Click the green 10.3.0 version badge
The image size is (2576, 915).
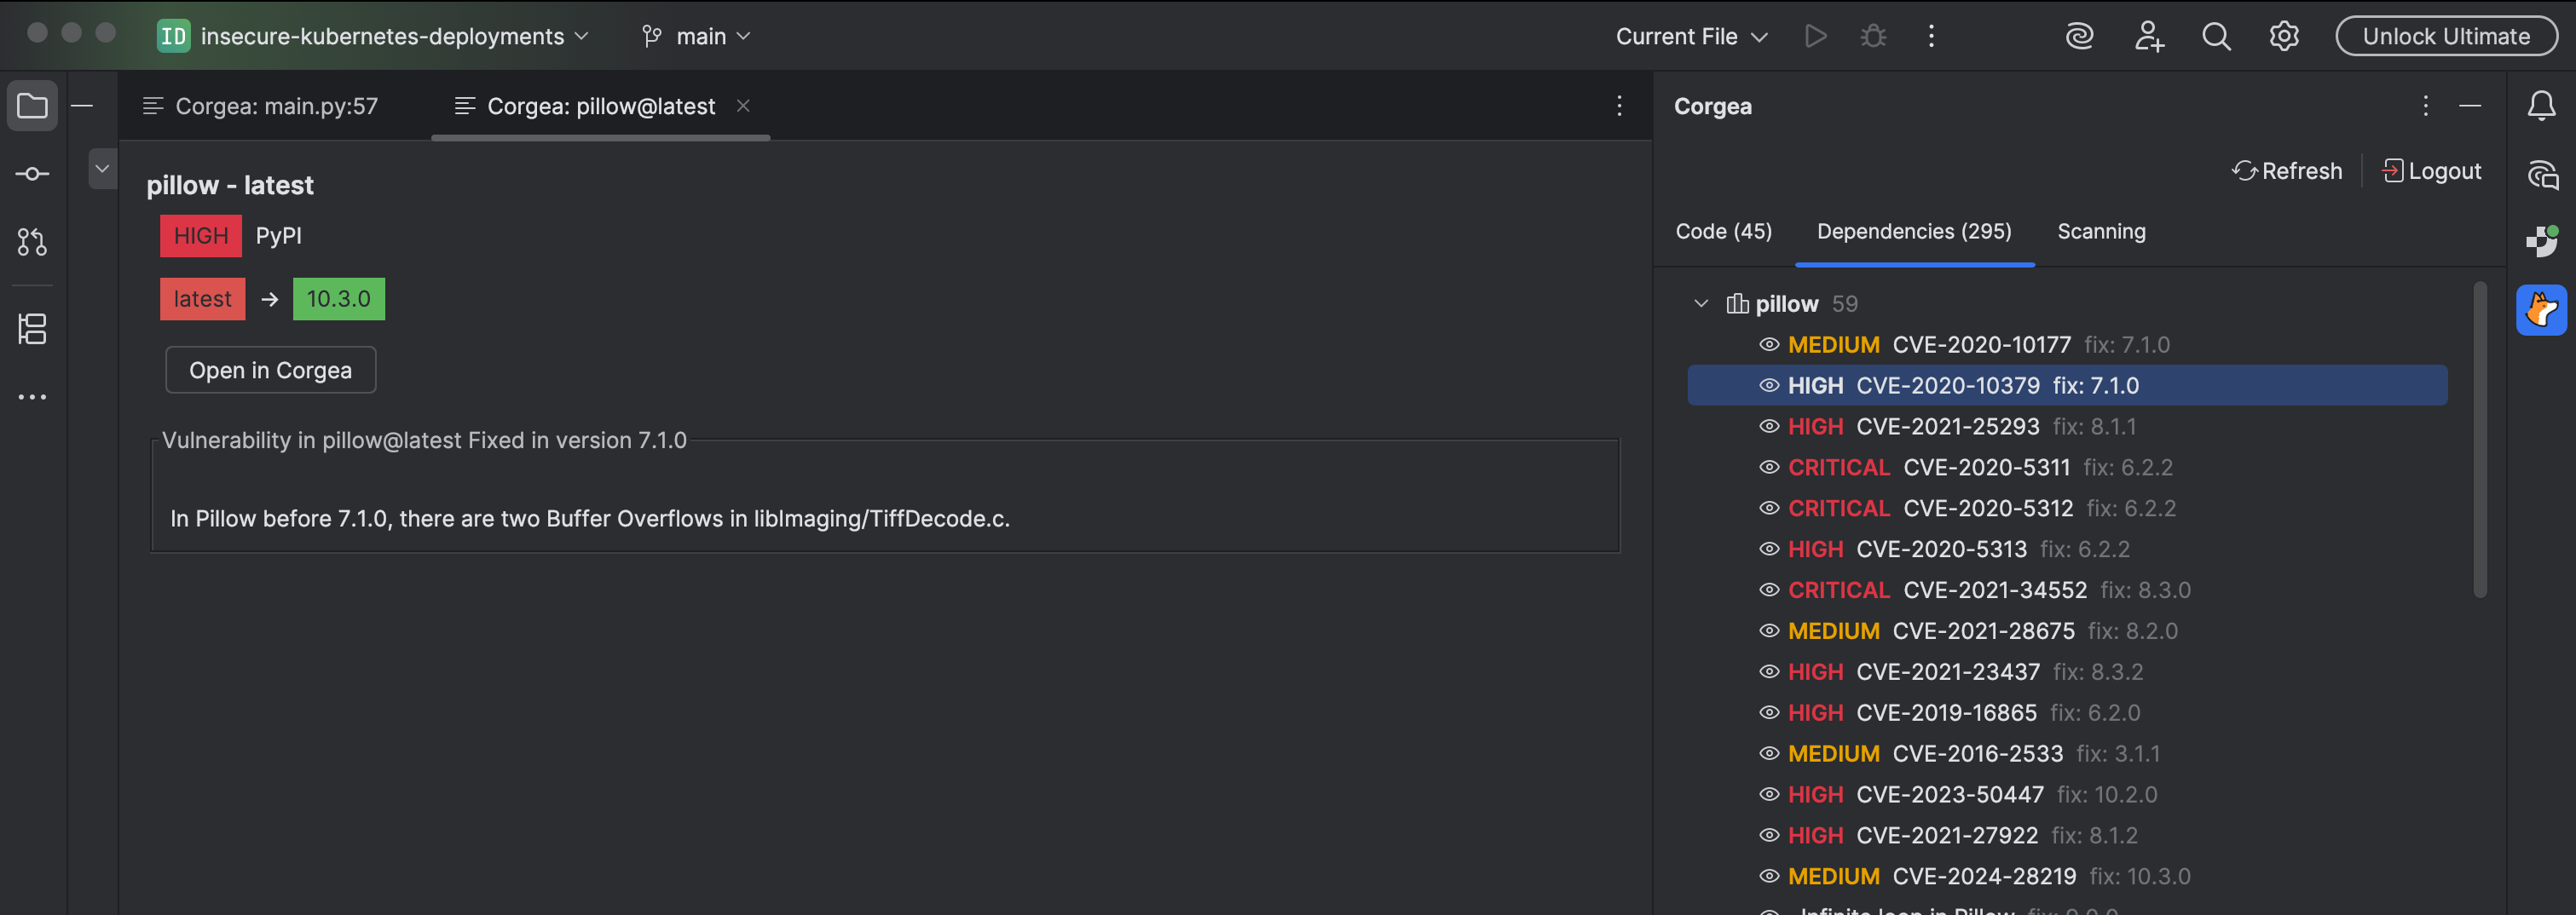click(x=338, y=299)
